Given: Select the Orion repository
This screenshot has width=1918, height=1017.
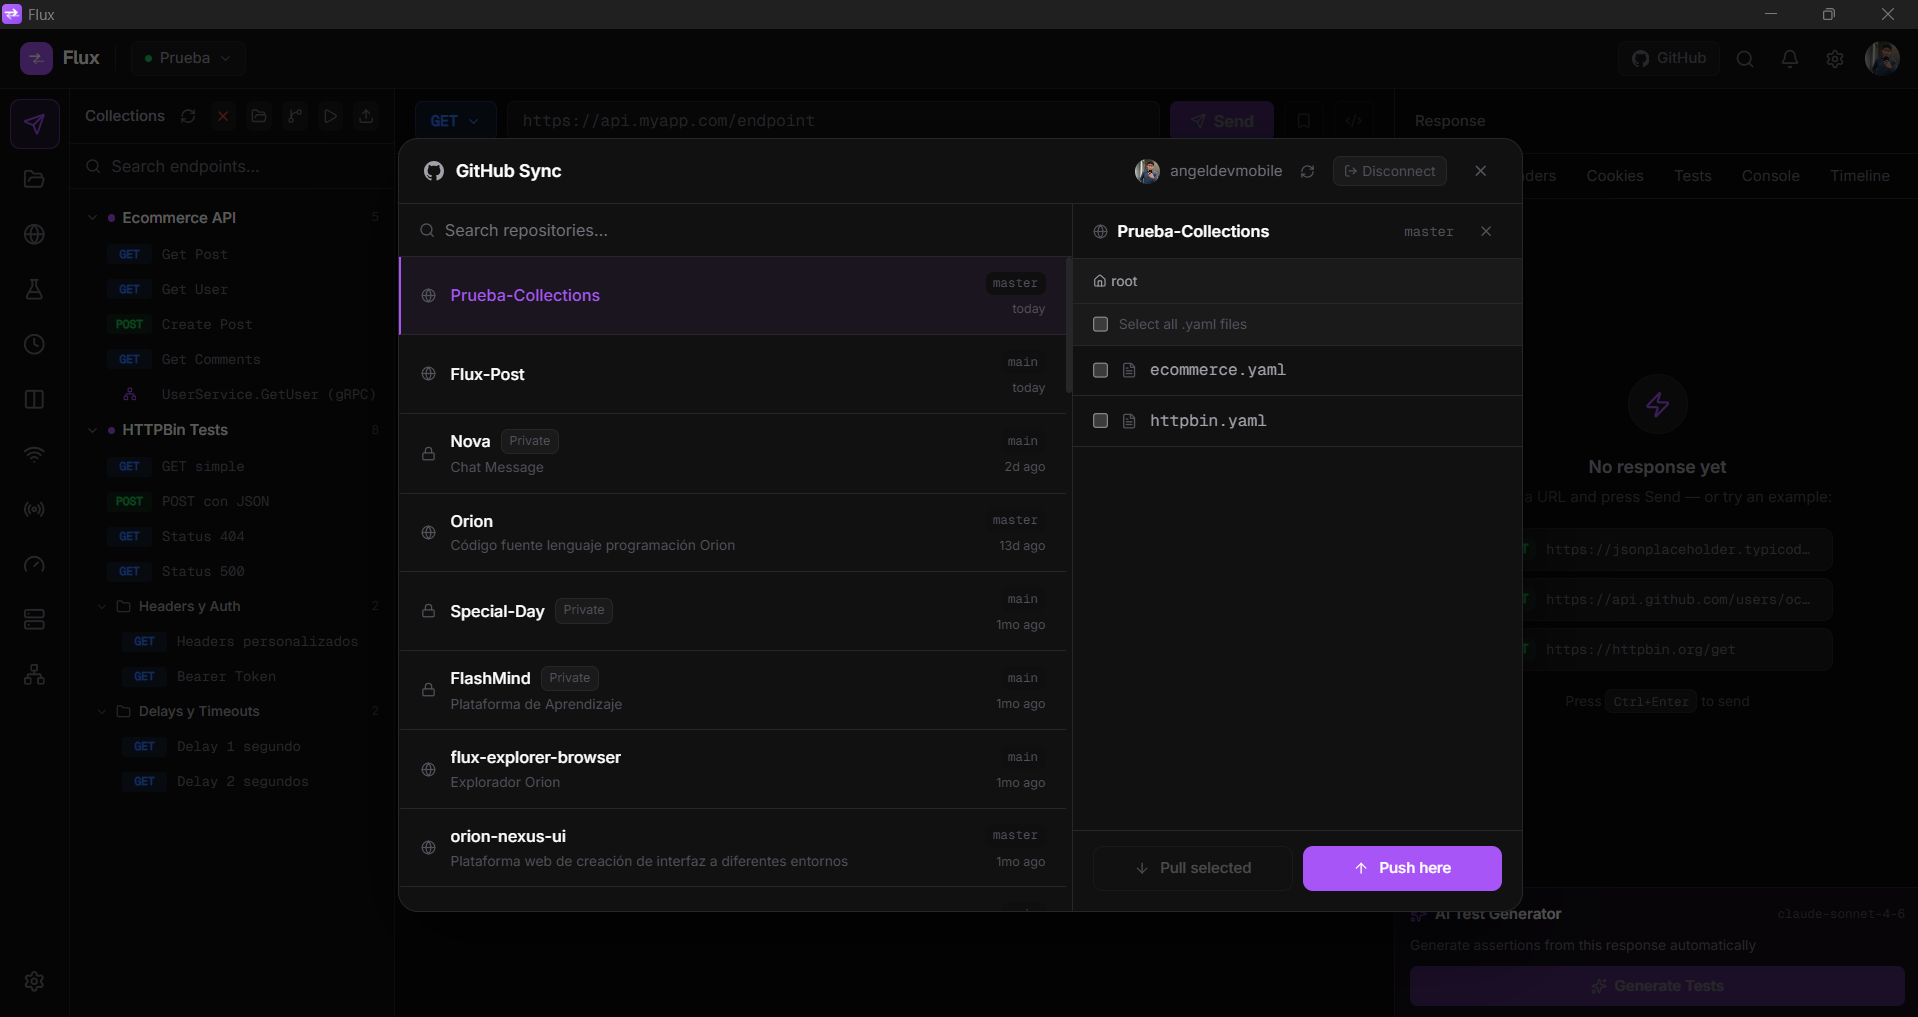Looking at the screenshot, I should click(733, 532).
